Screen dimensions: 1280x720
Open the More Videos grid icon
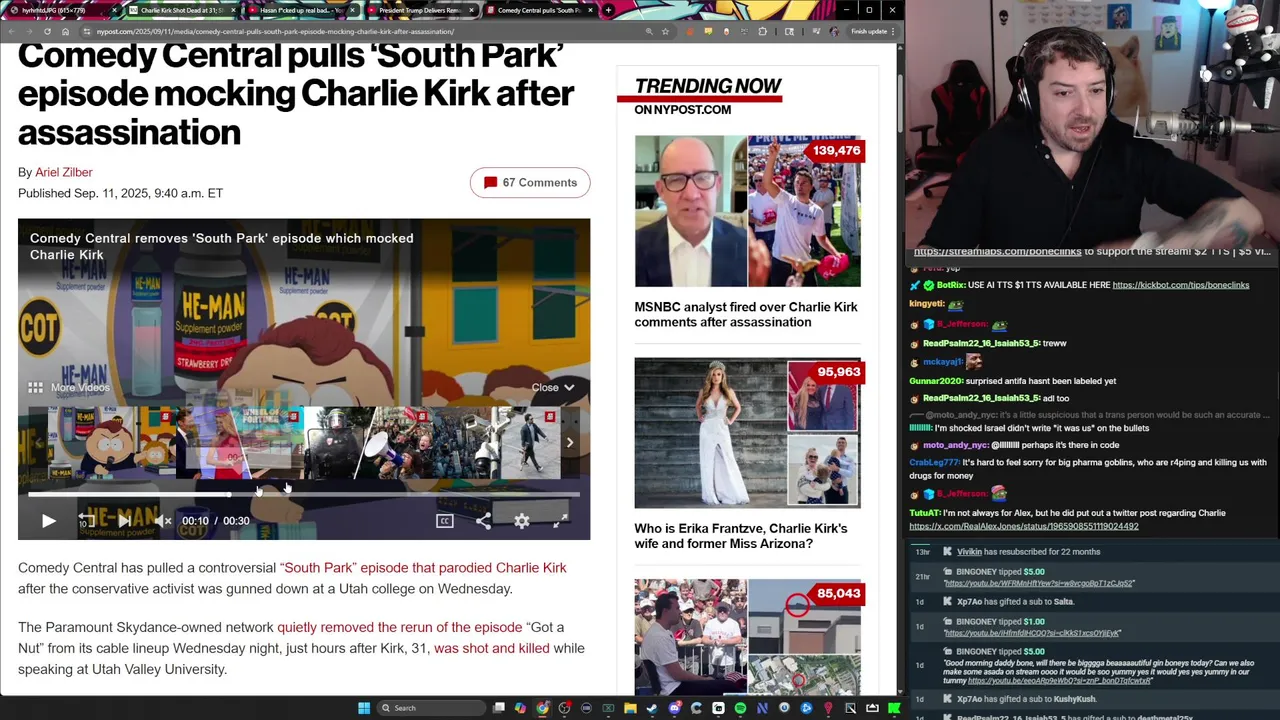[x=35, y=387]
